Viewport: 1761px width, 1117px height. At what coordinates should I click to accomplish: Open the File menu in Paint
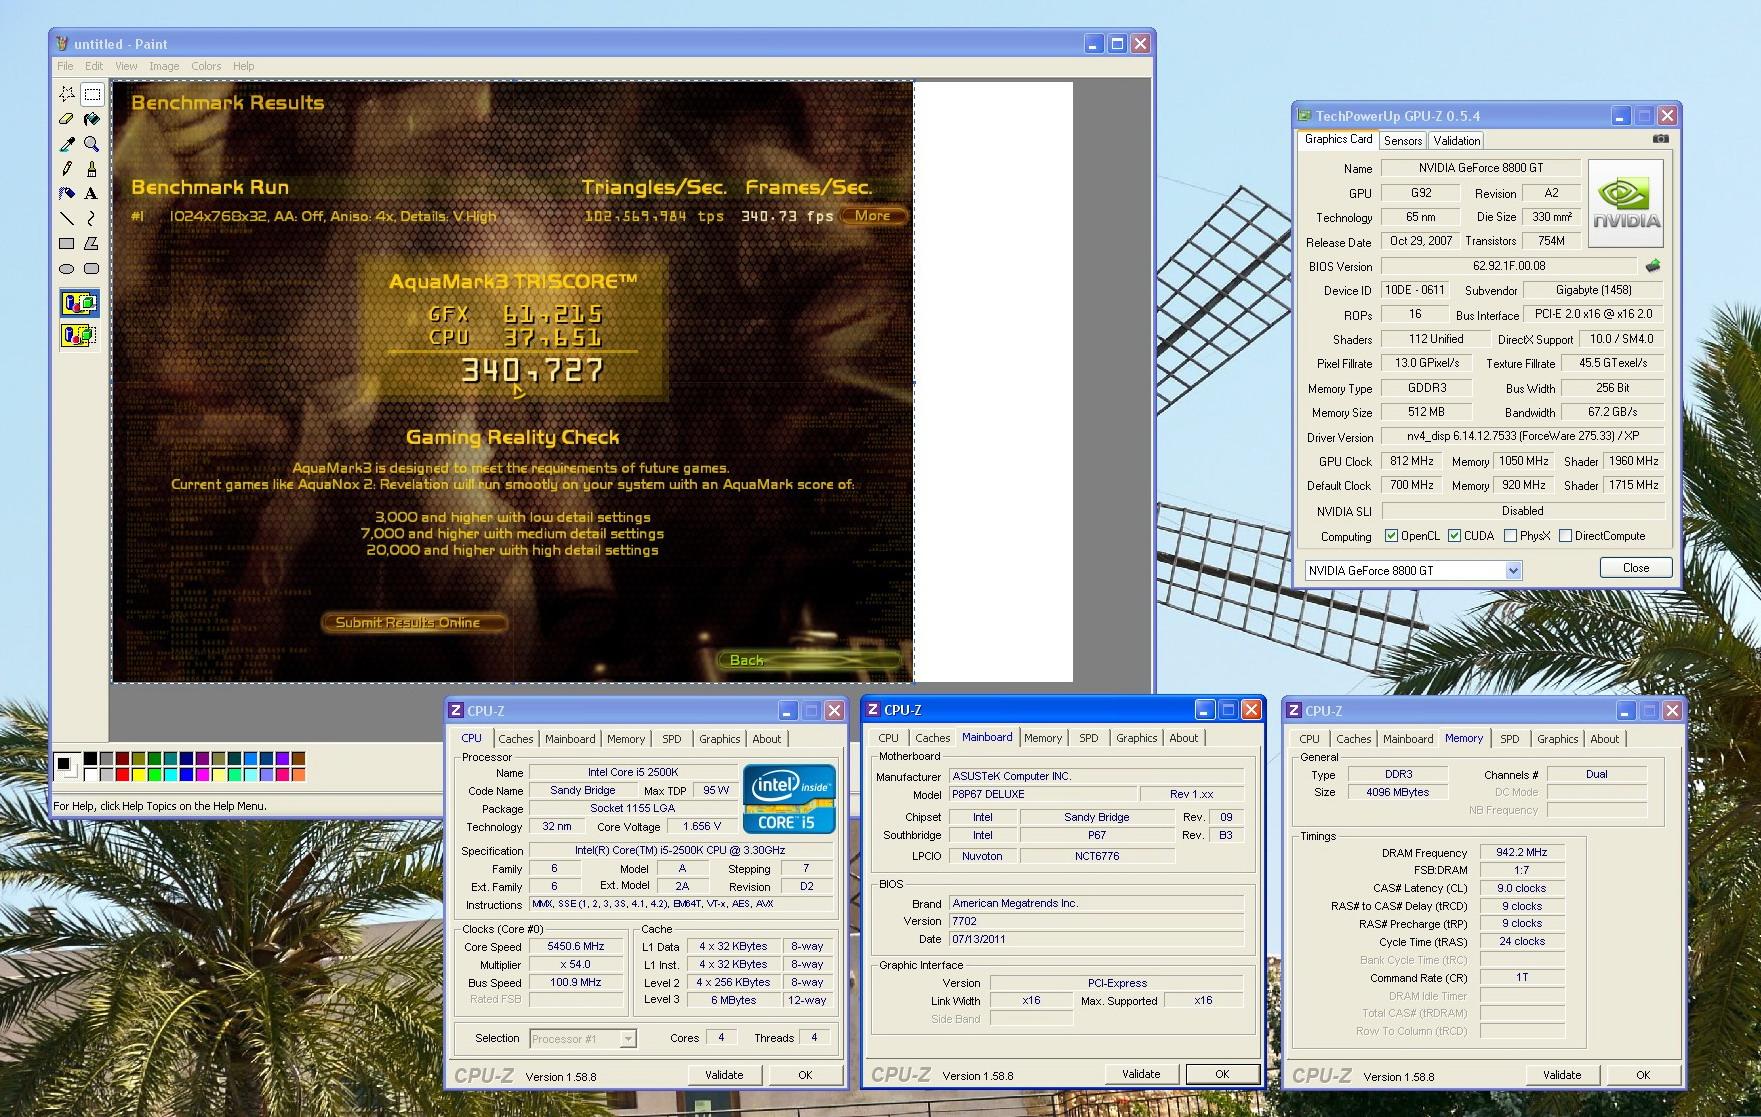click(x=65, y=66)
